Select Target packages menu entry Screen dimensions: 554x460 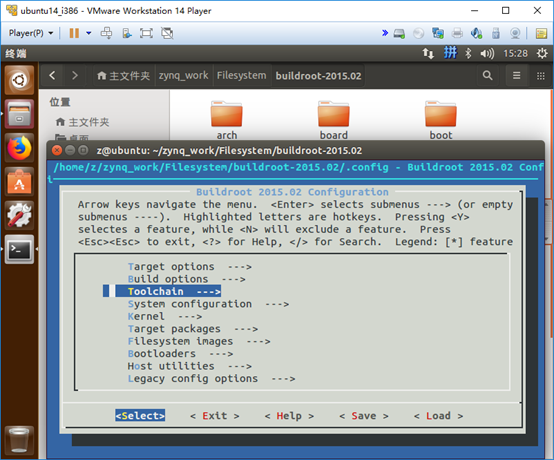coord(193,329)
